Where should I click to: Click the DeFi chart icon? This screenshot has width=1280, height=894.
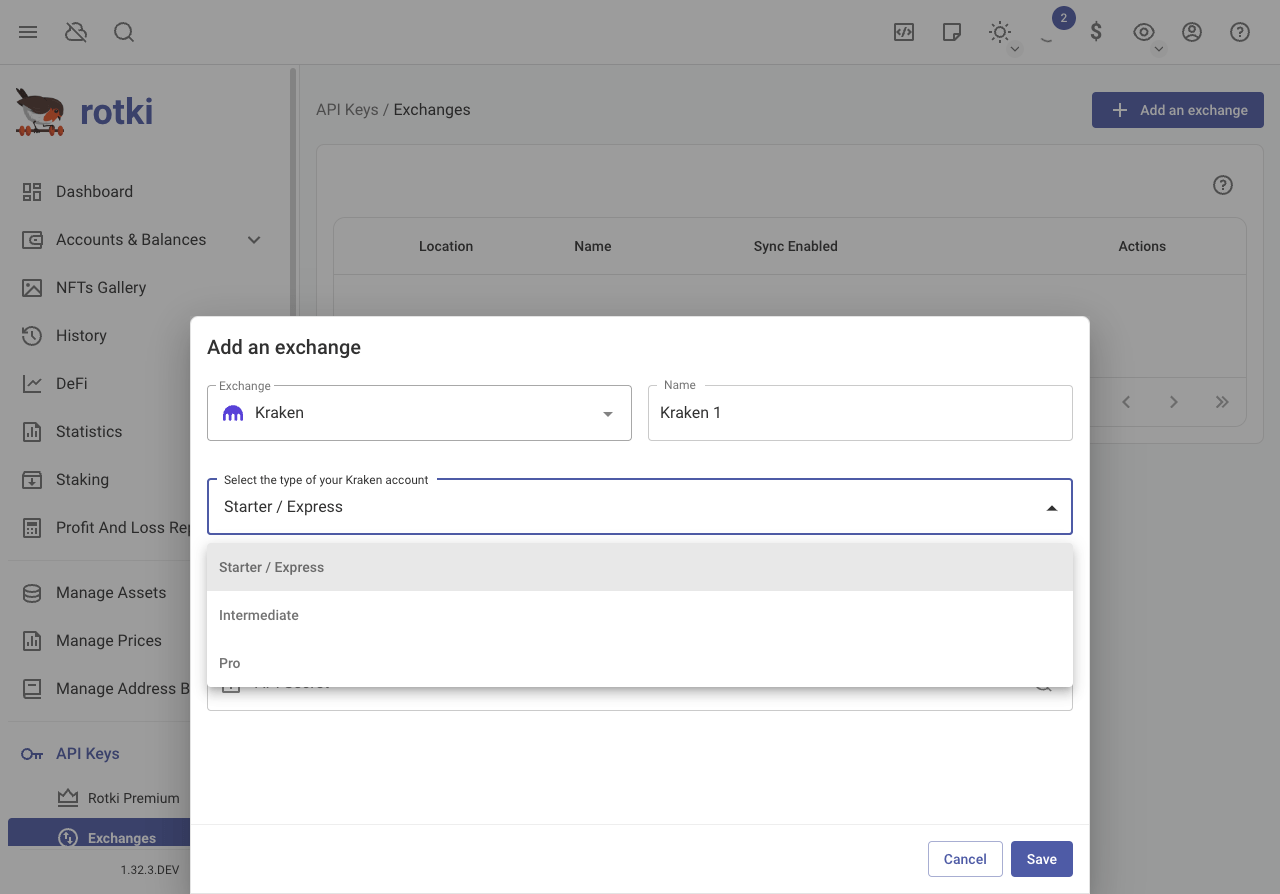[32, 384]
